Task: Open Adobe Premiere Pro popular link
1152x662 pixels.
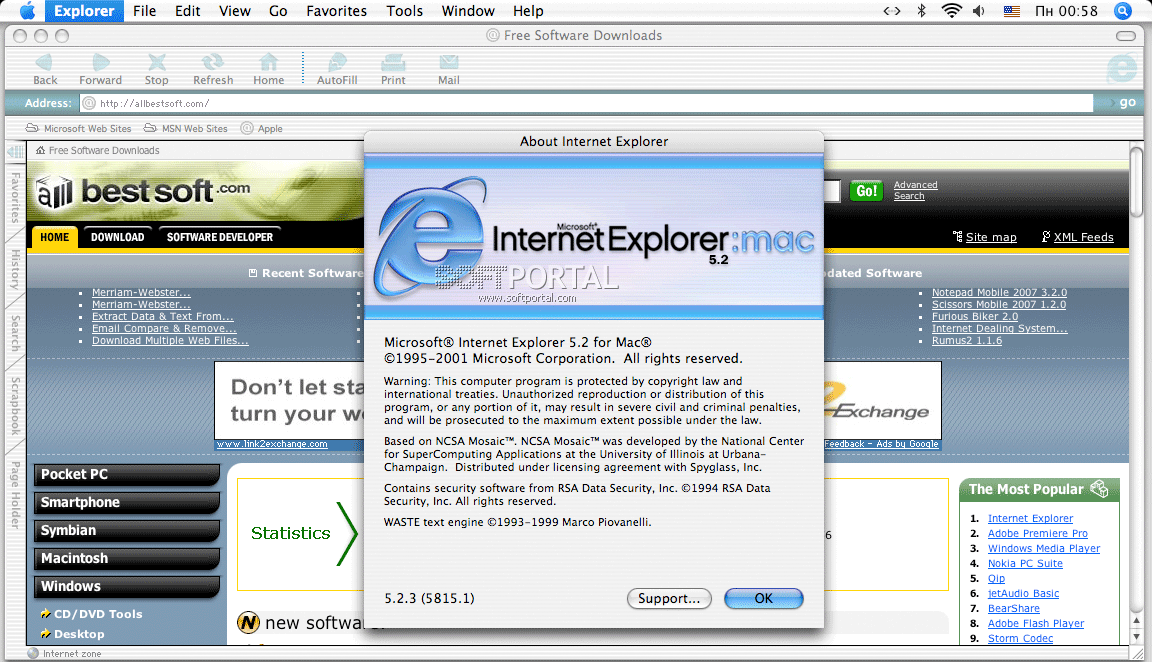Action: 1037,533
